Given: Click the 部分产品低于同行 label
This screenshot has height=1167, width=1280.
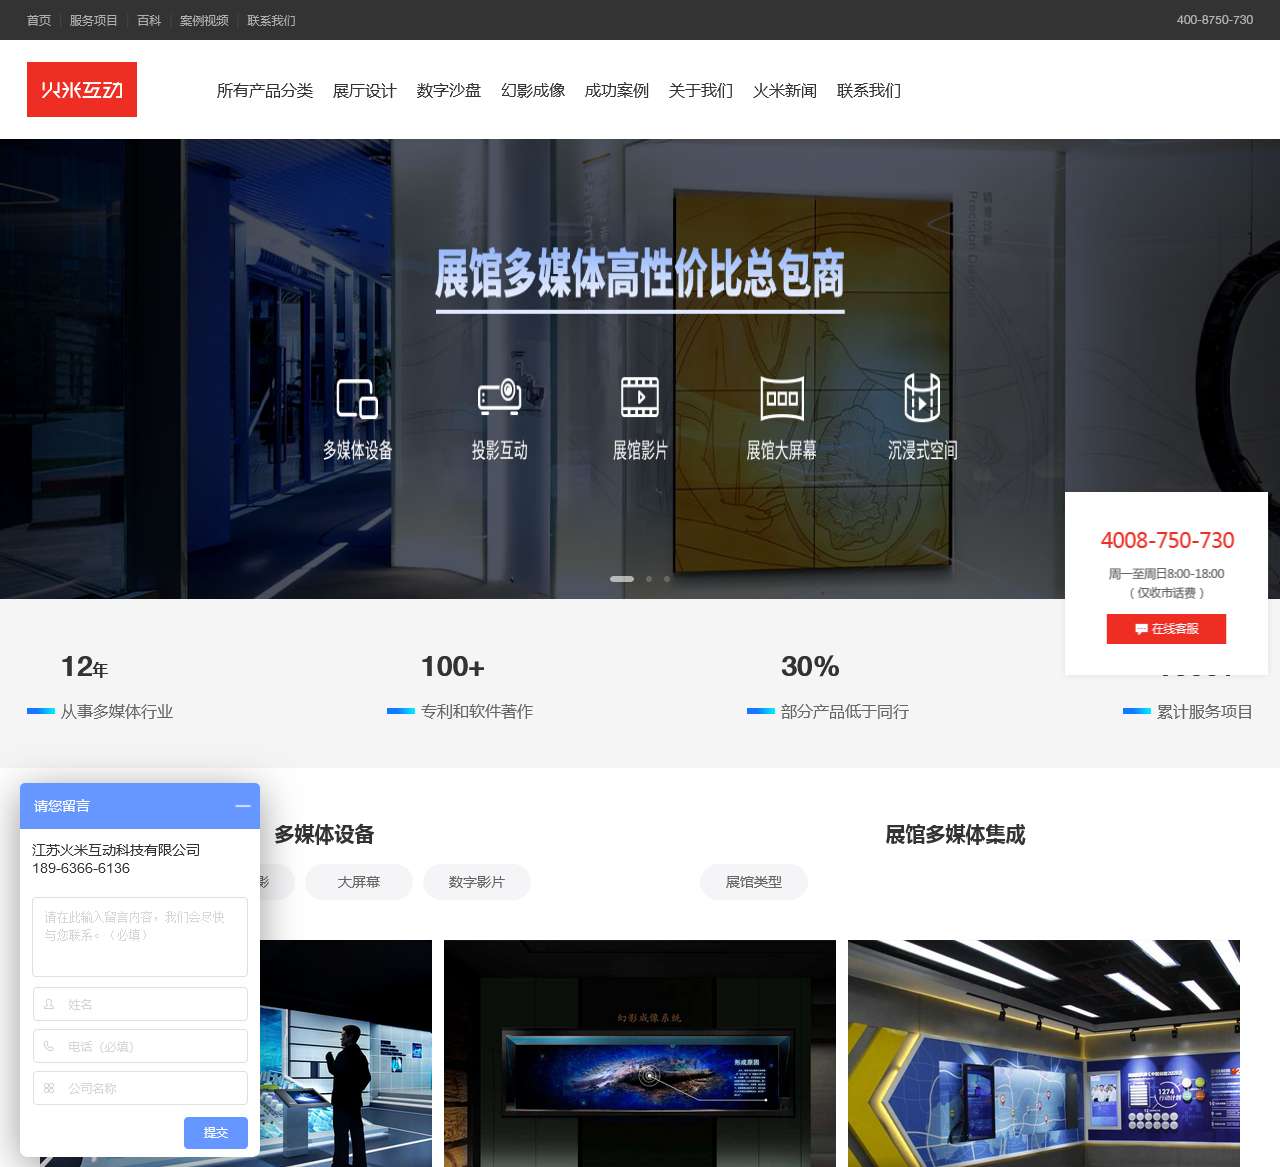Looking at the screenshot, I should (x=845, y=712).
